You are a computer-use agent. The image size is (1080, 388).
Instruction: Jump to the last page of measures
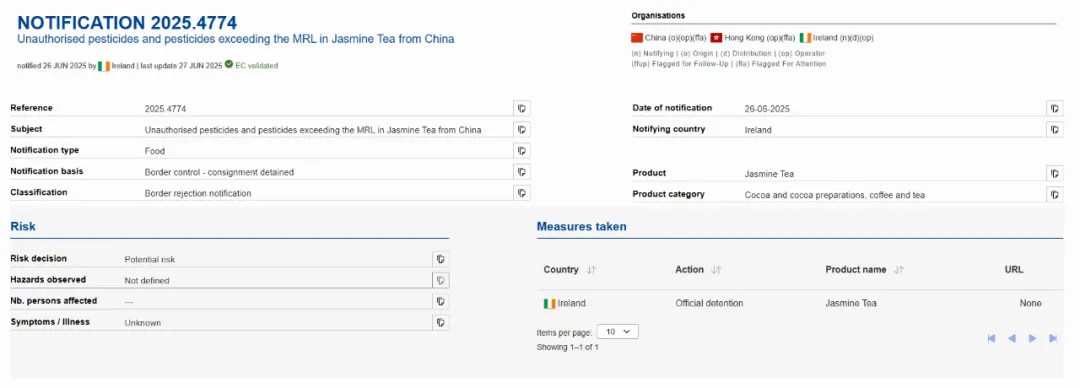(x=1052, y=338)
